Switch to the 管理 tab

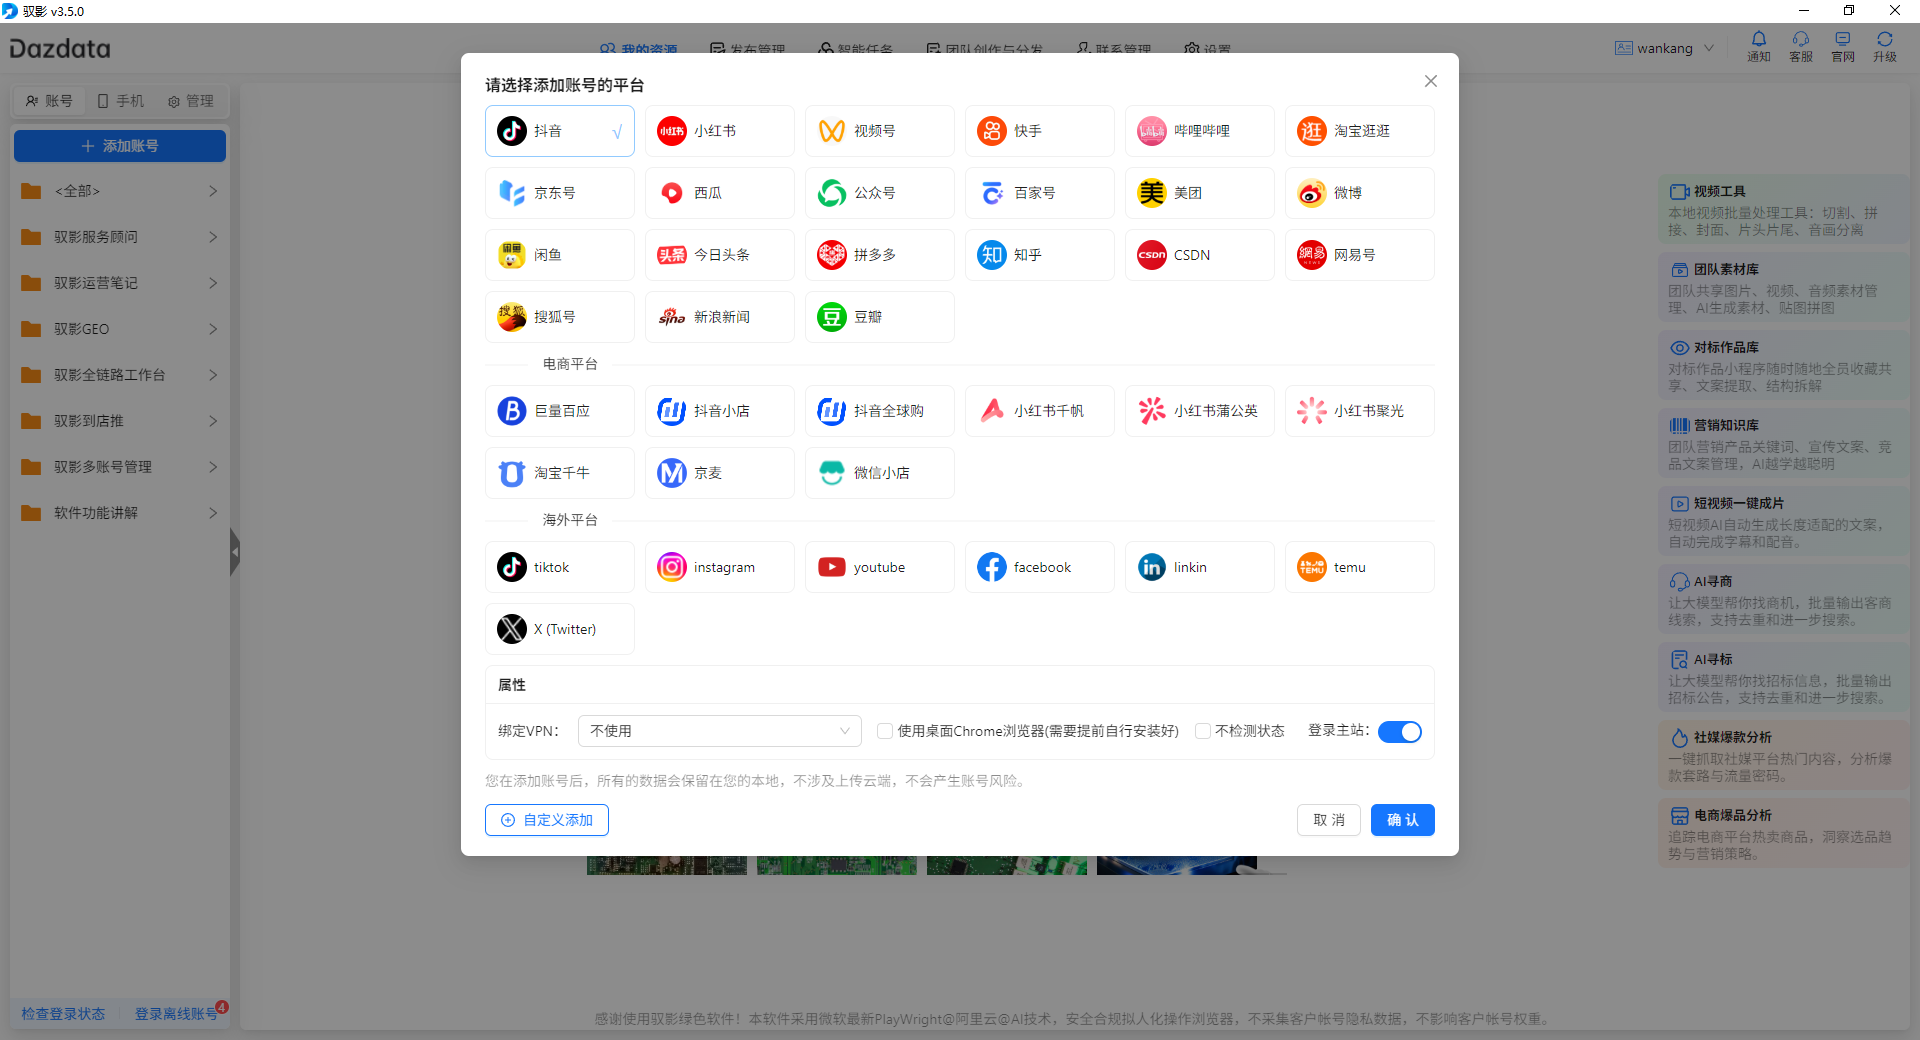click(x=190, y=101)
